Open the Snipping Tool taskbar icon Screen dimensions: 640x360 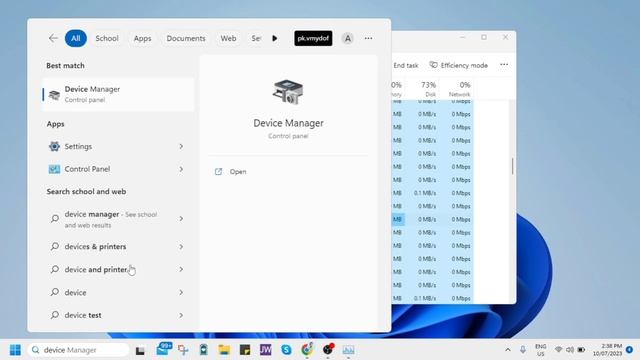click(x=183, y=350)
